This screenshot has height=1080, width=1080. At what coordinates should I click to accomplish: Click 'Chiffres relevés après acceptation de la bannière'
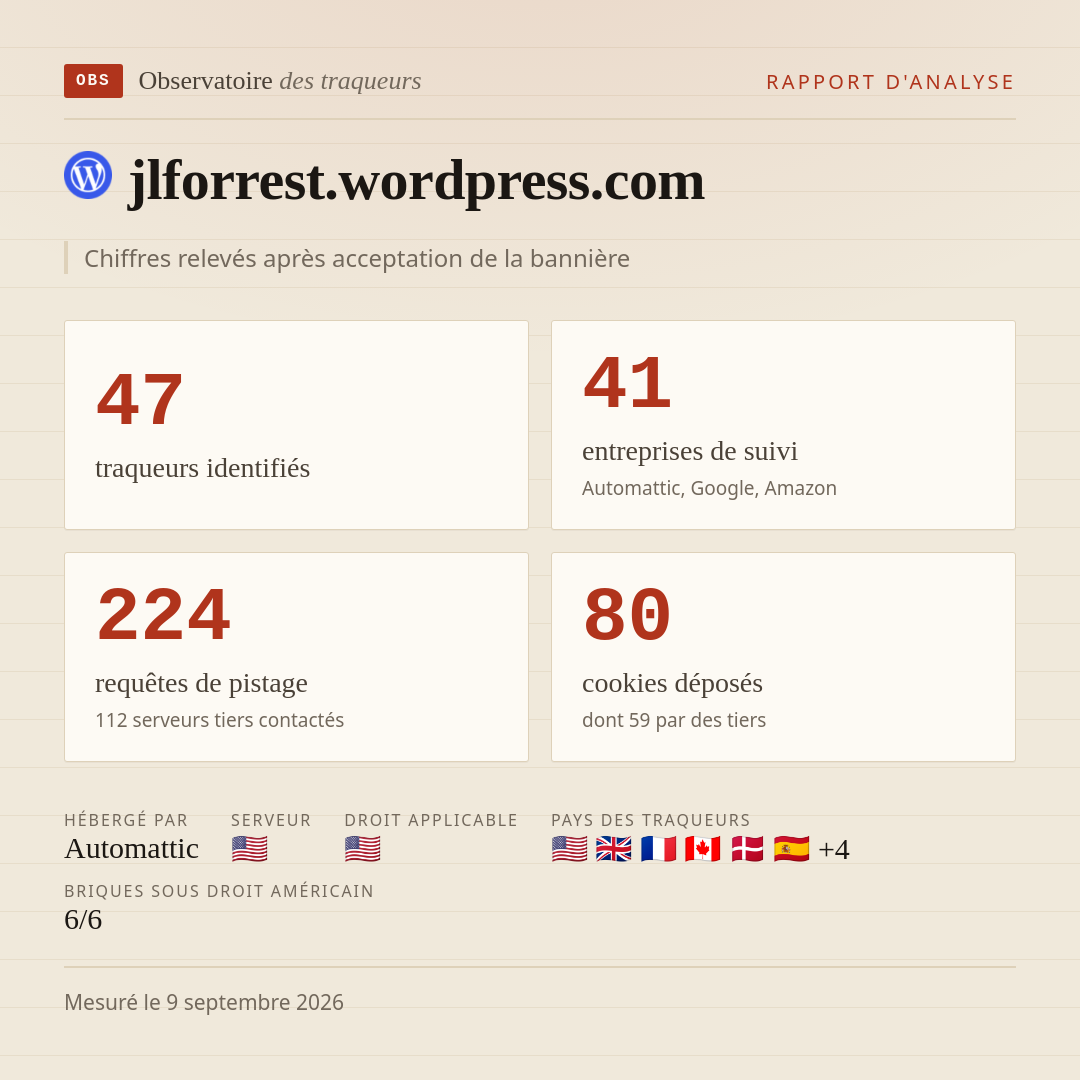357,258
